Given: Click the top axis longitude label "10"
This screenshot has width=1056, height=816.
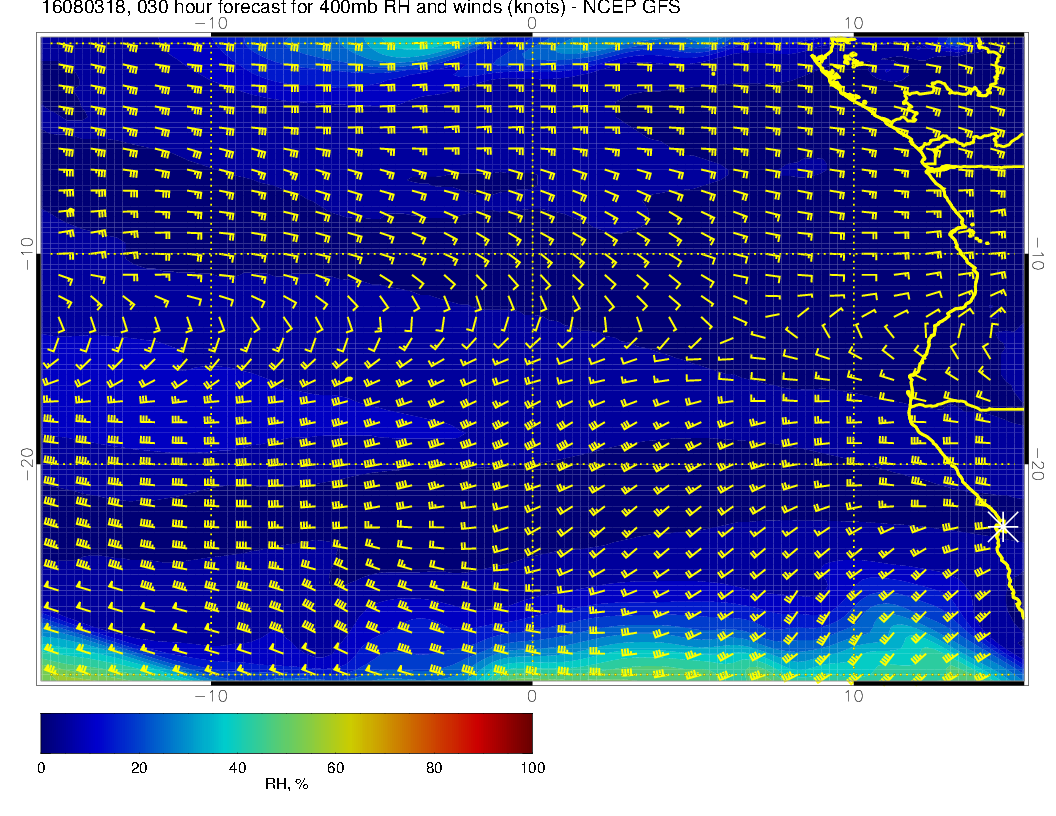Looking at the screenshot, I should (852, 22).
